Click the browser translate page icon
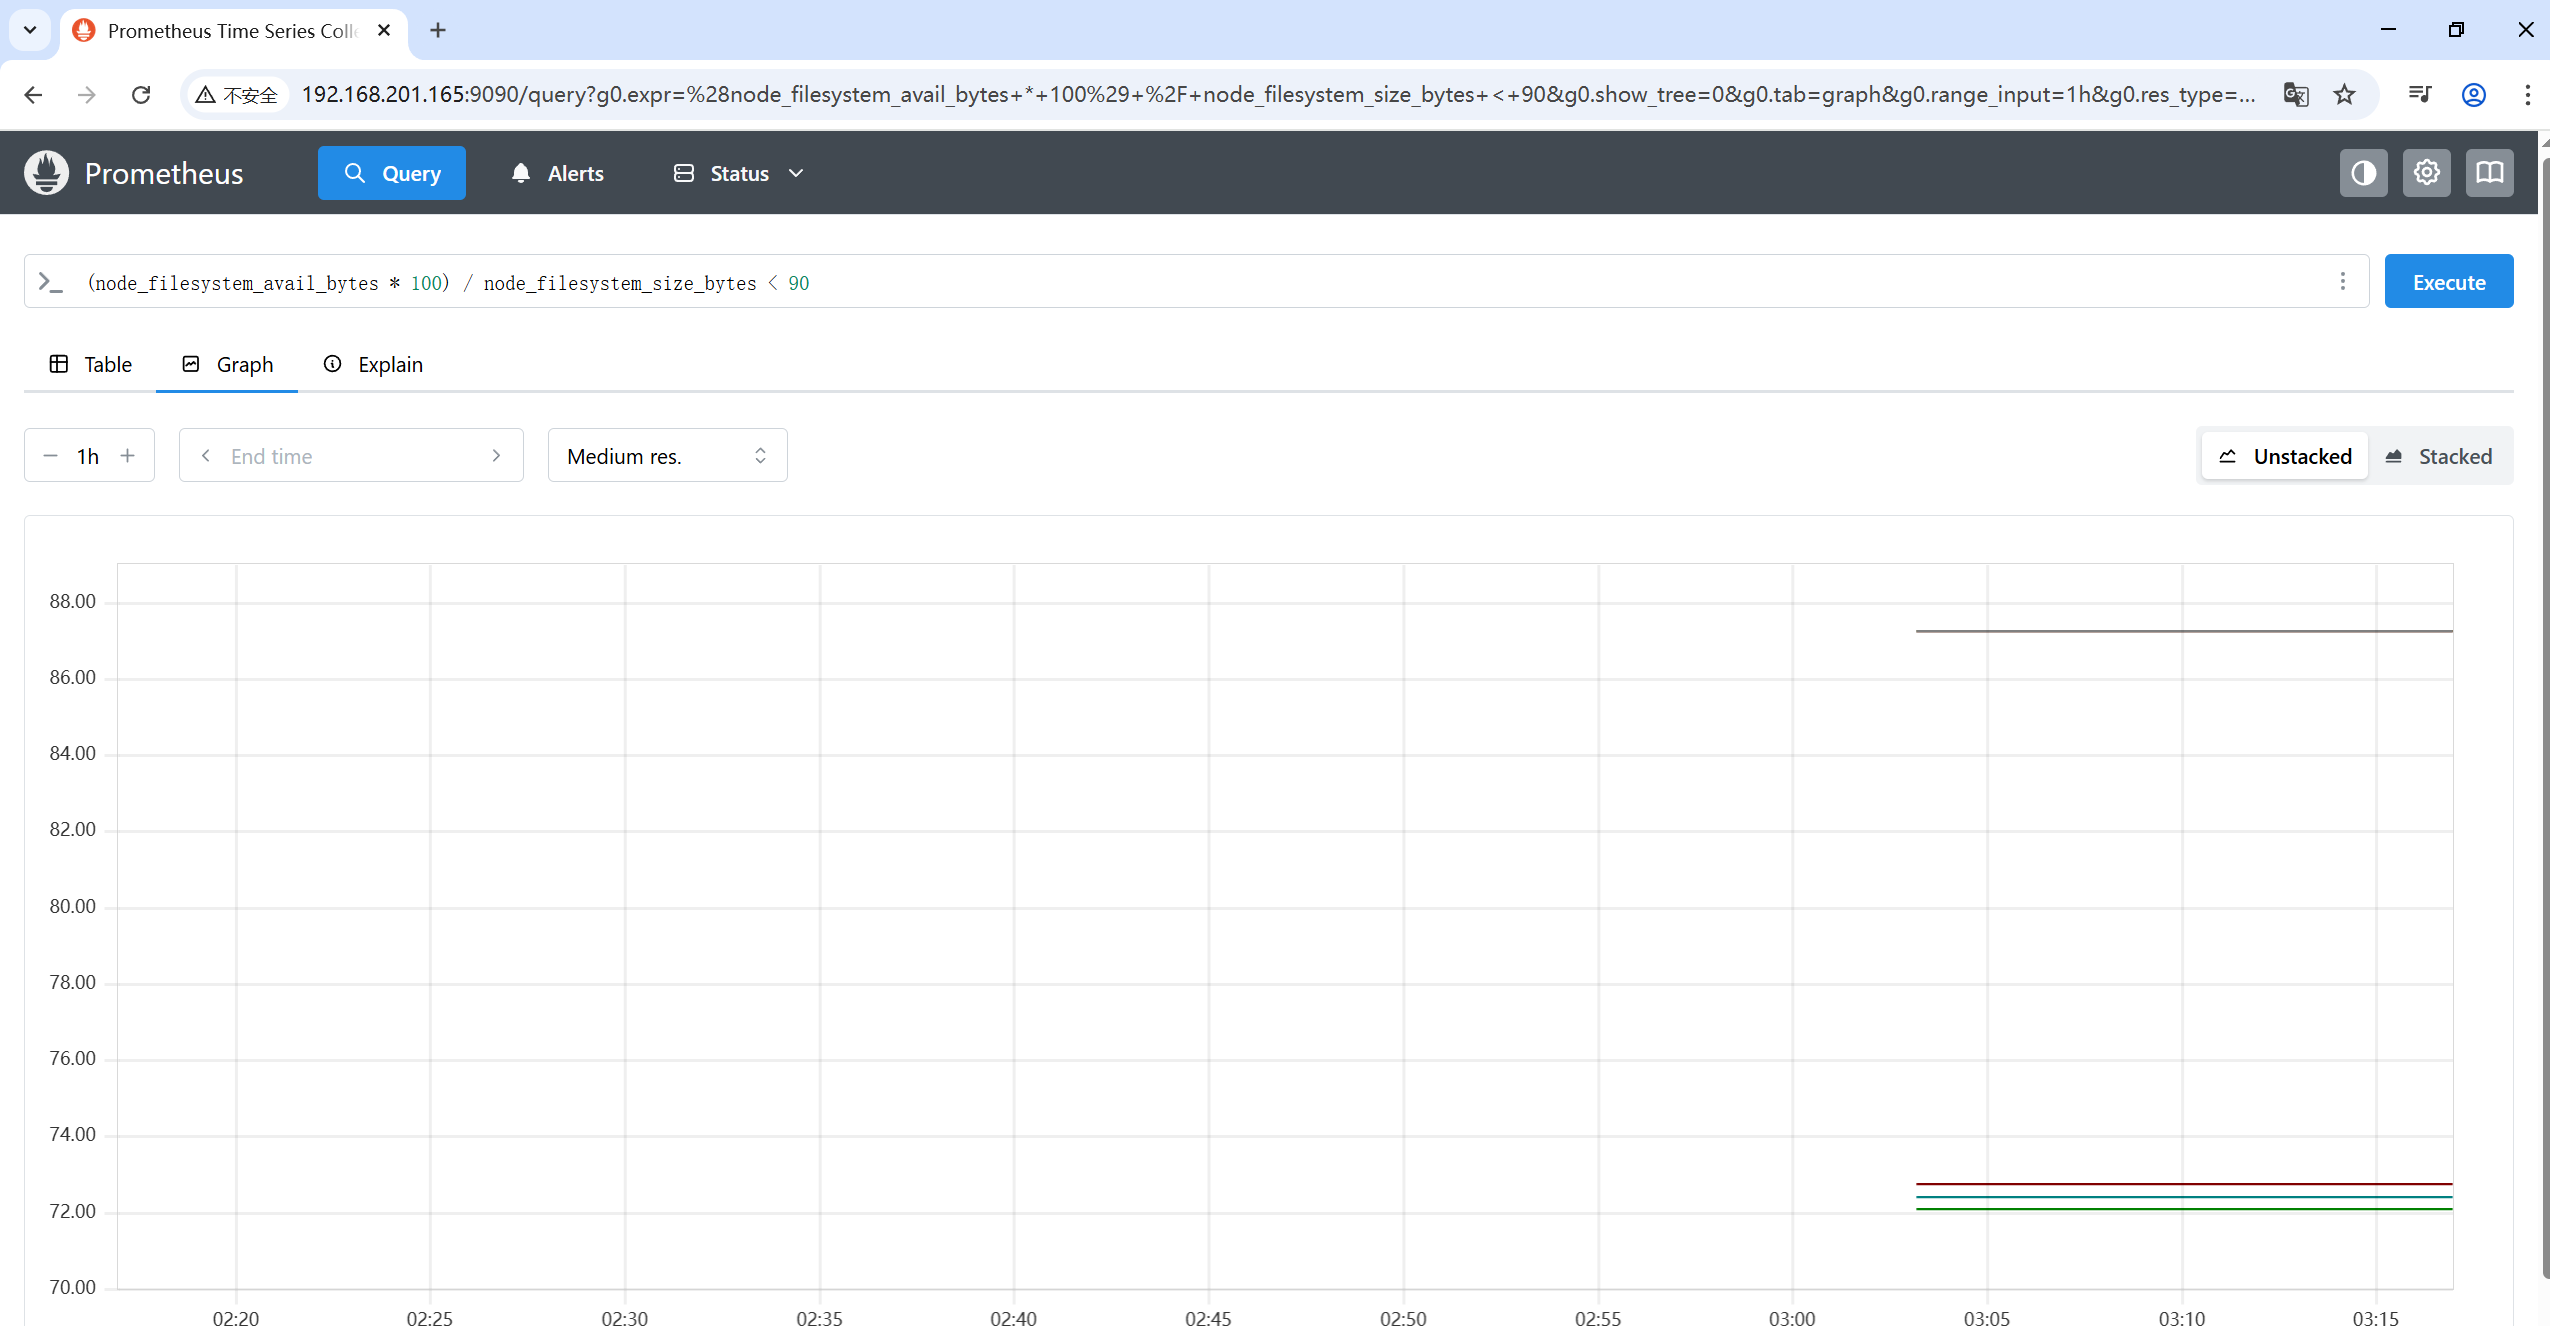 (x=2295, y=94)
